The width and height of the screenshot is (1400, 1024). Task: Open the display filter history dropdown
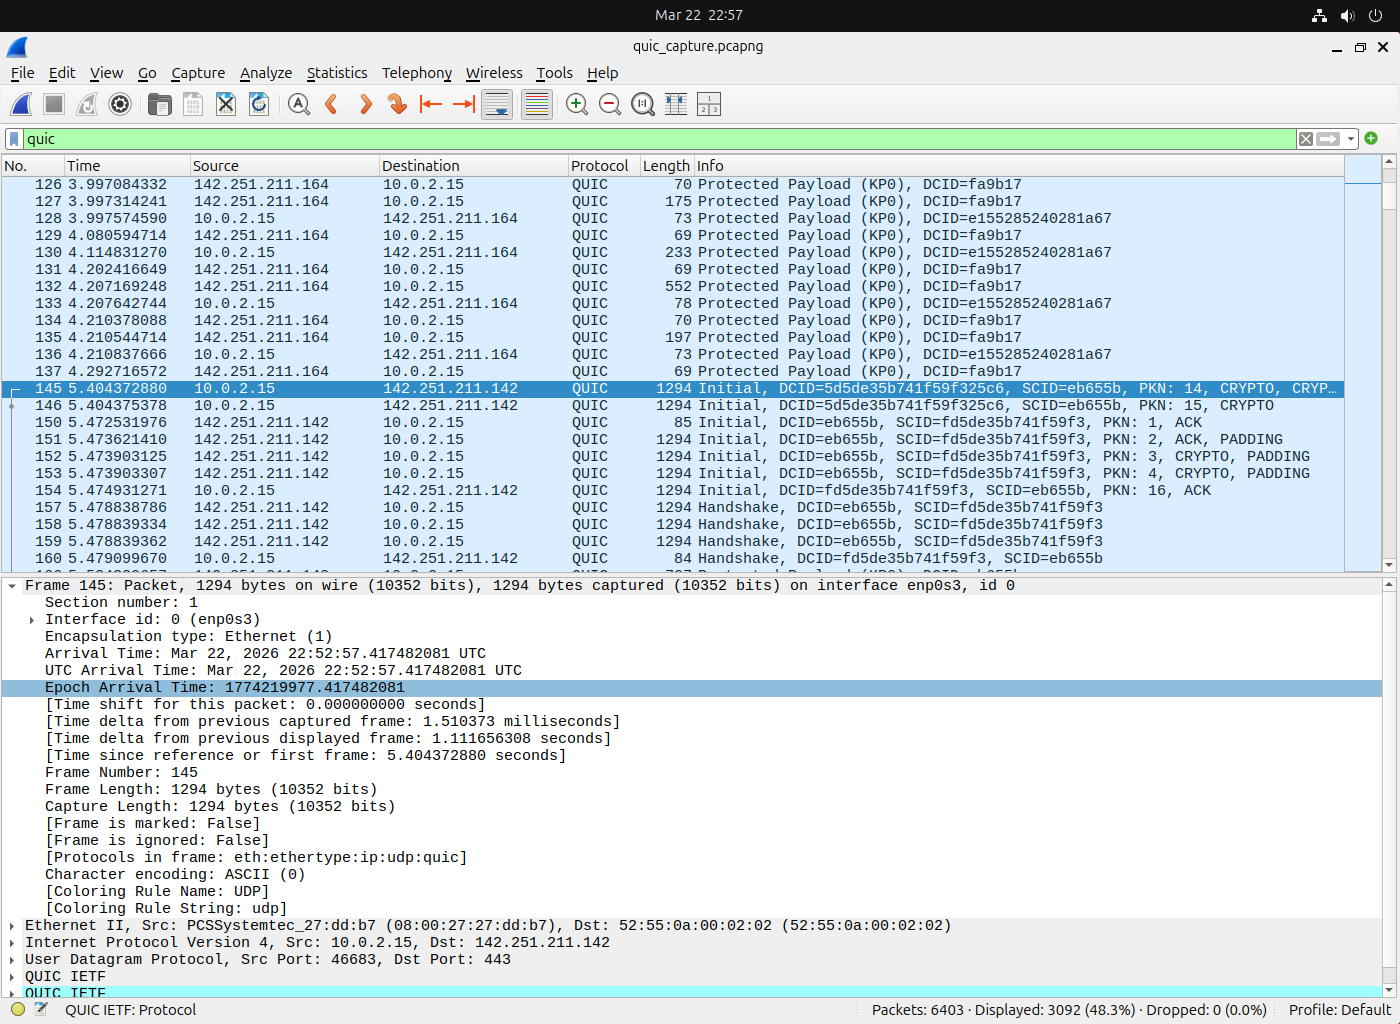click(x=1351, y=139)
